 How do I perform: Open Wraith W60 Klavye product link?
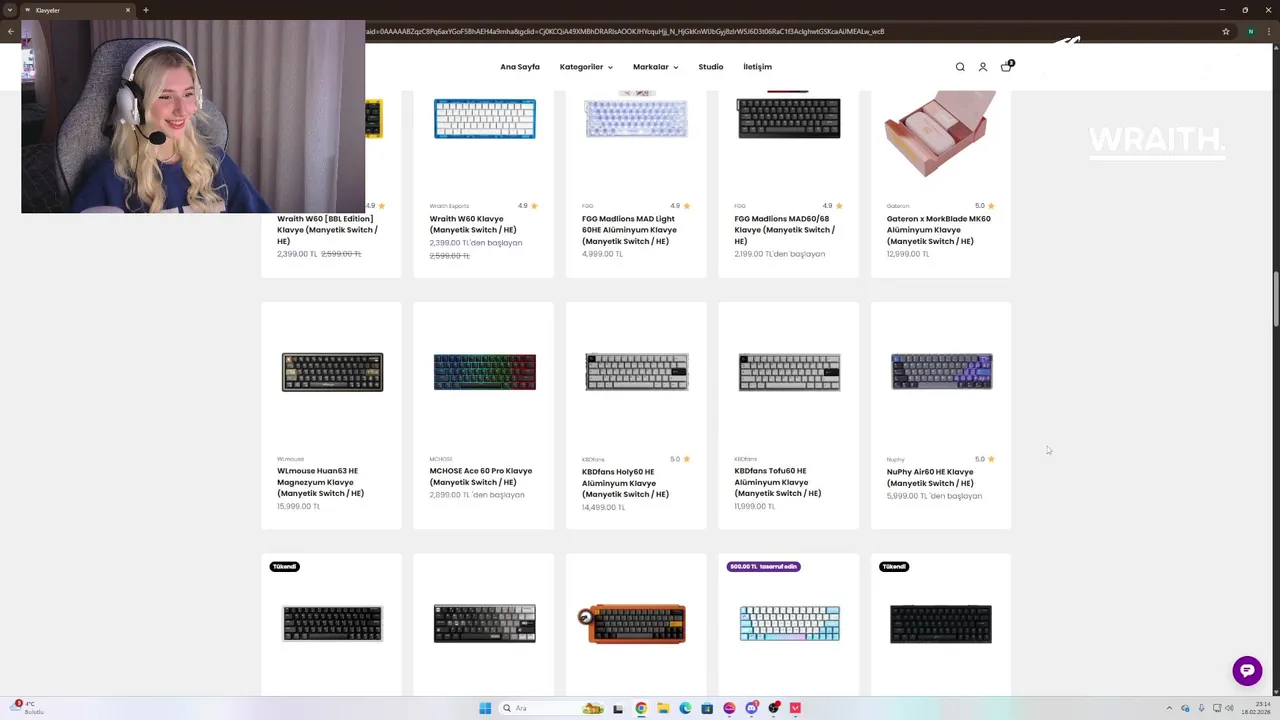(473, 224)
